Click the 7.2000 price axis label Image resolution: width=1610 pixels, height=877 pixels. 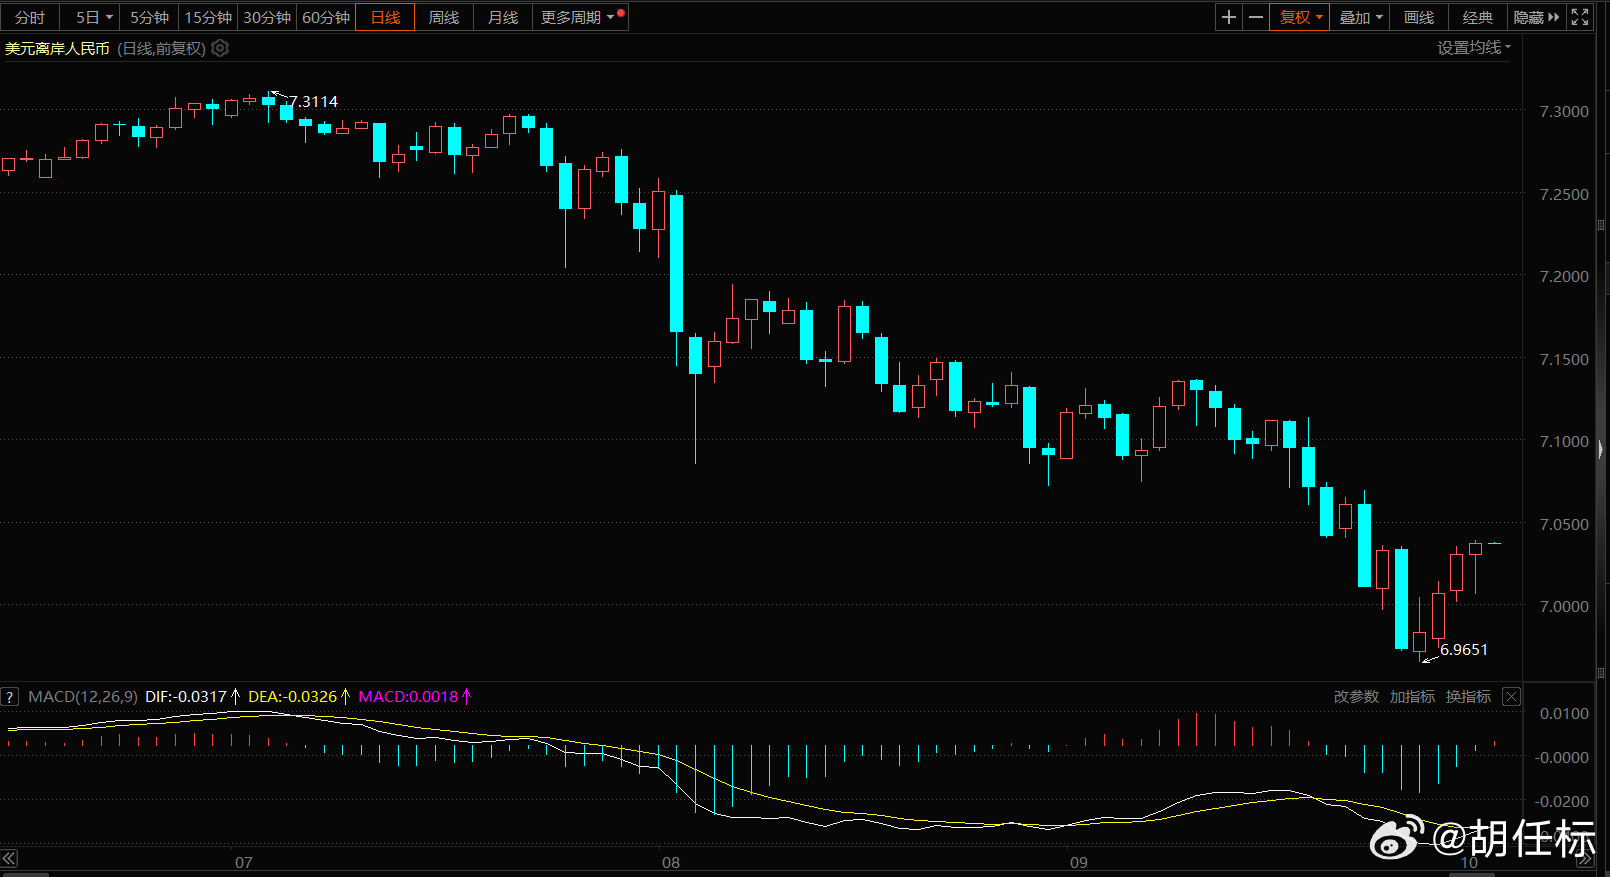point(1564,276)
